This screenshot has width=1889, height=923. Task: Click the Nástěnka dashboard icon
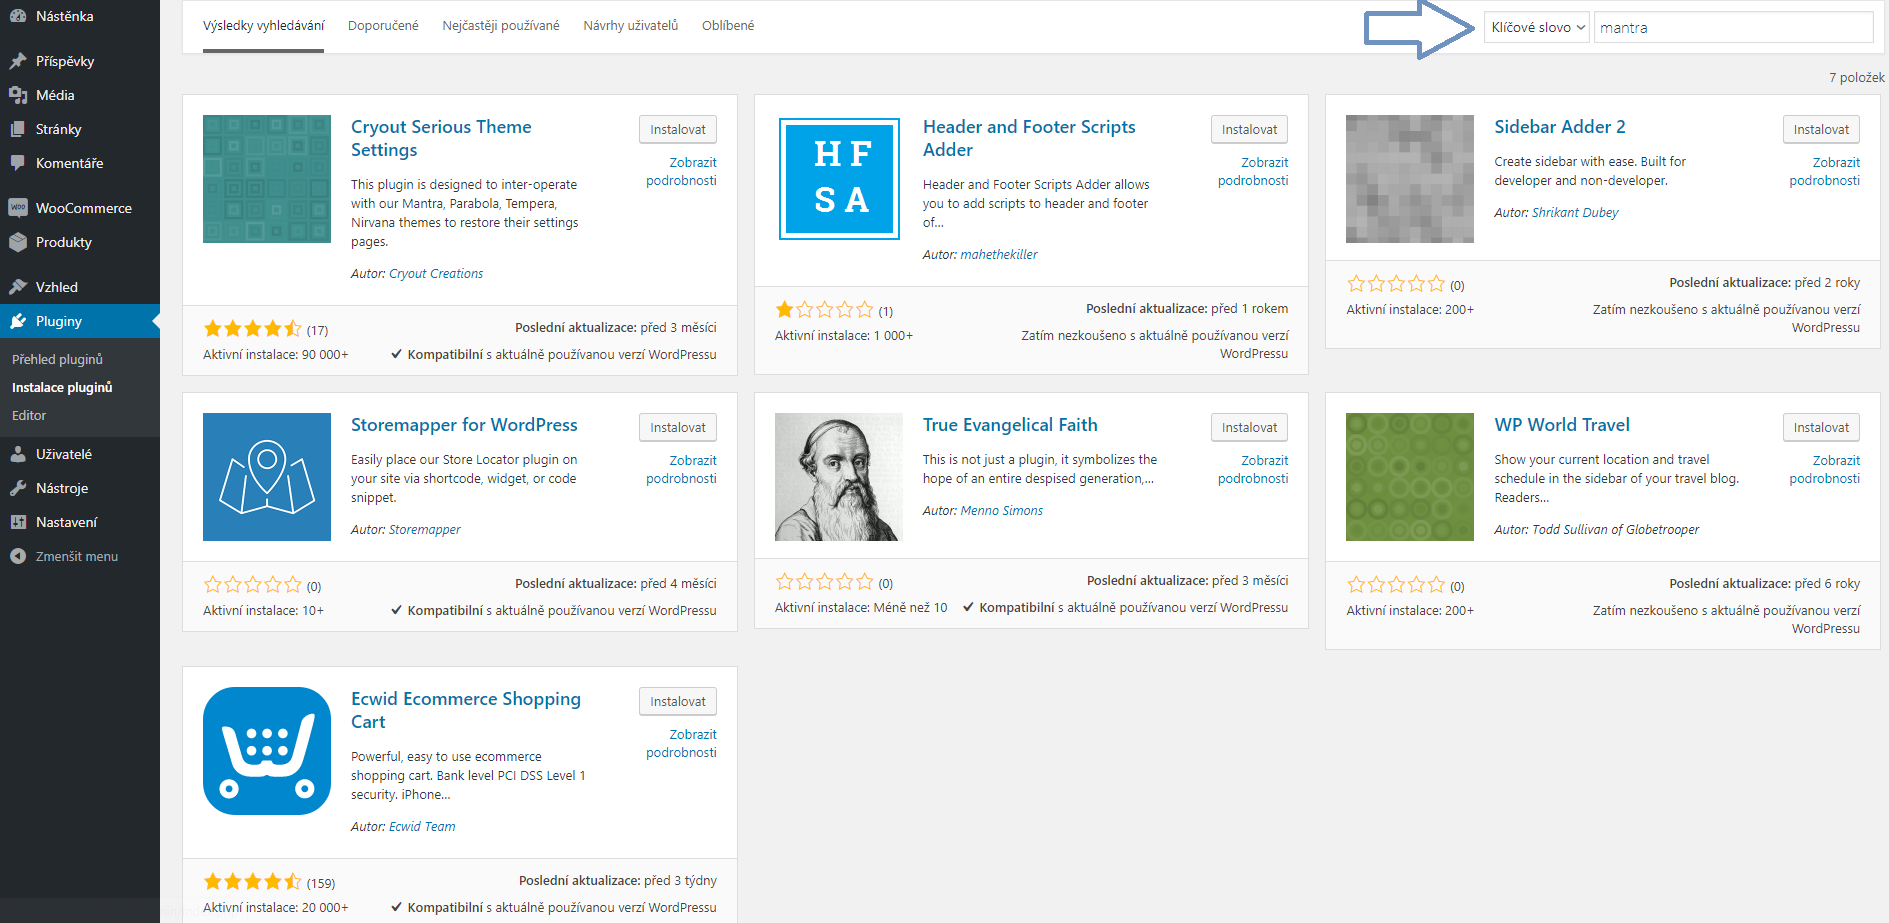pos(18,16)
